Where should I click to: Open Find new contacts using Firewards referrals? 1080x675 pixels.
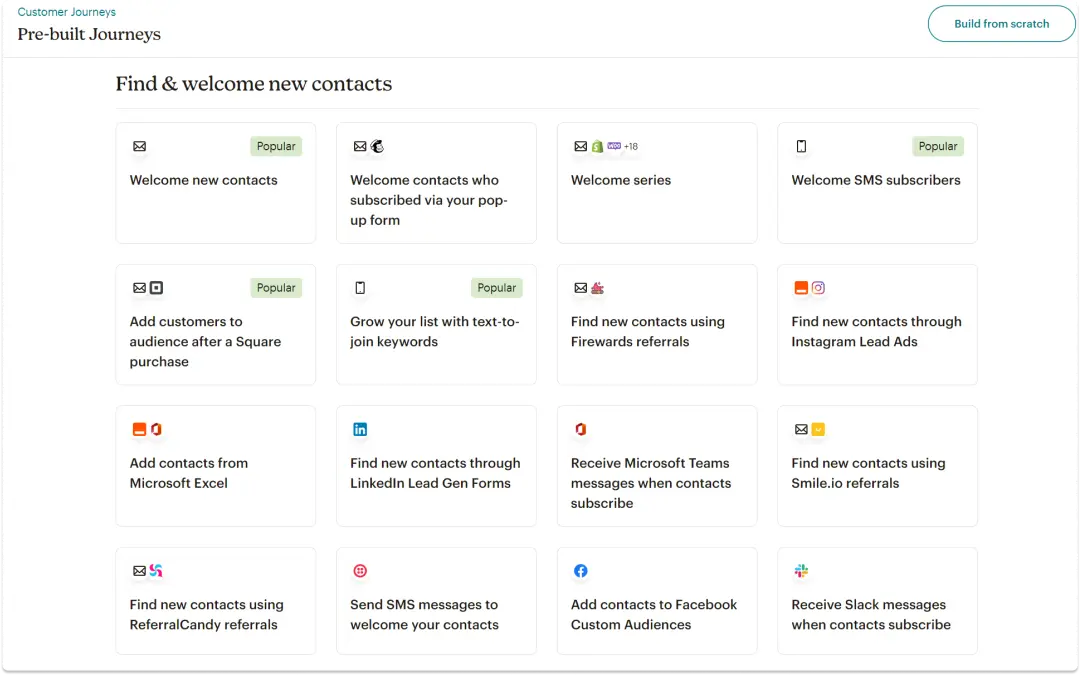647,332
